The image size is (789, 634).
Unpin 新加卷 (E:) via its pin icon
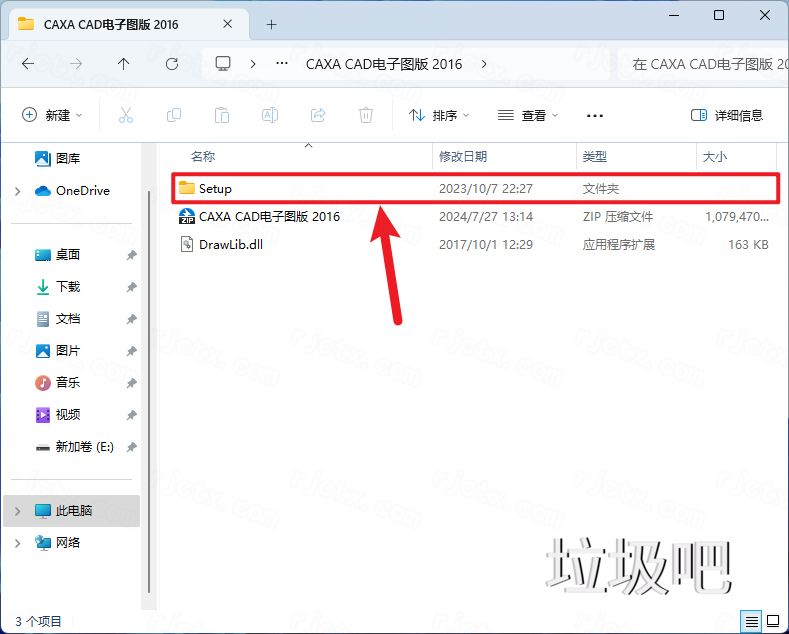(x=131, y=447)
